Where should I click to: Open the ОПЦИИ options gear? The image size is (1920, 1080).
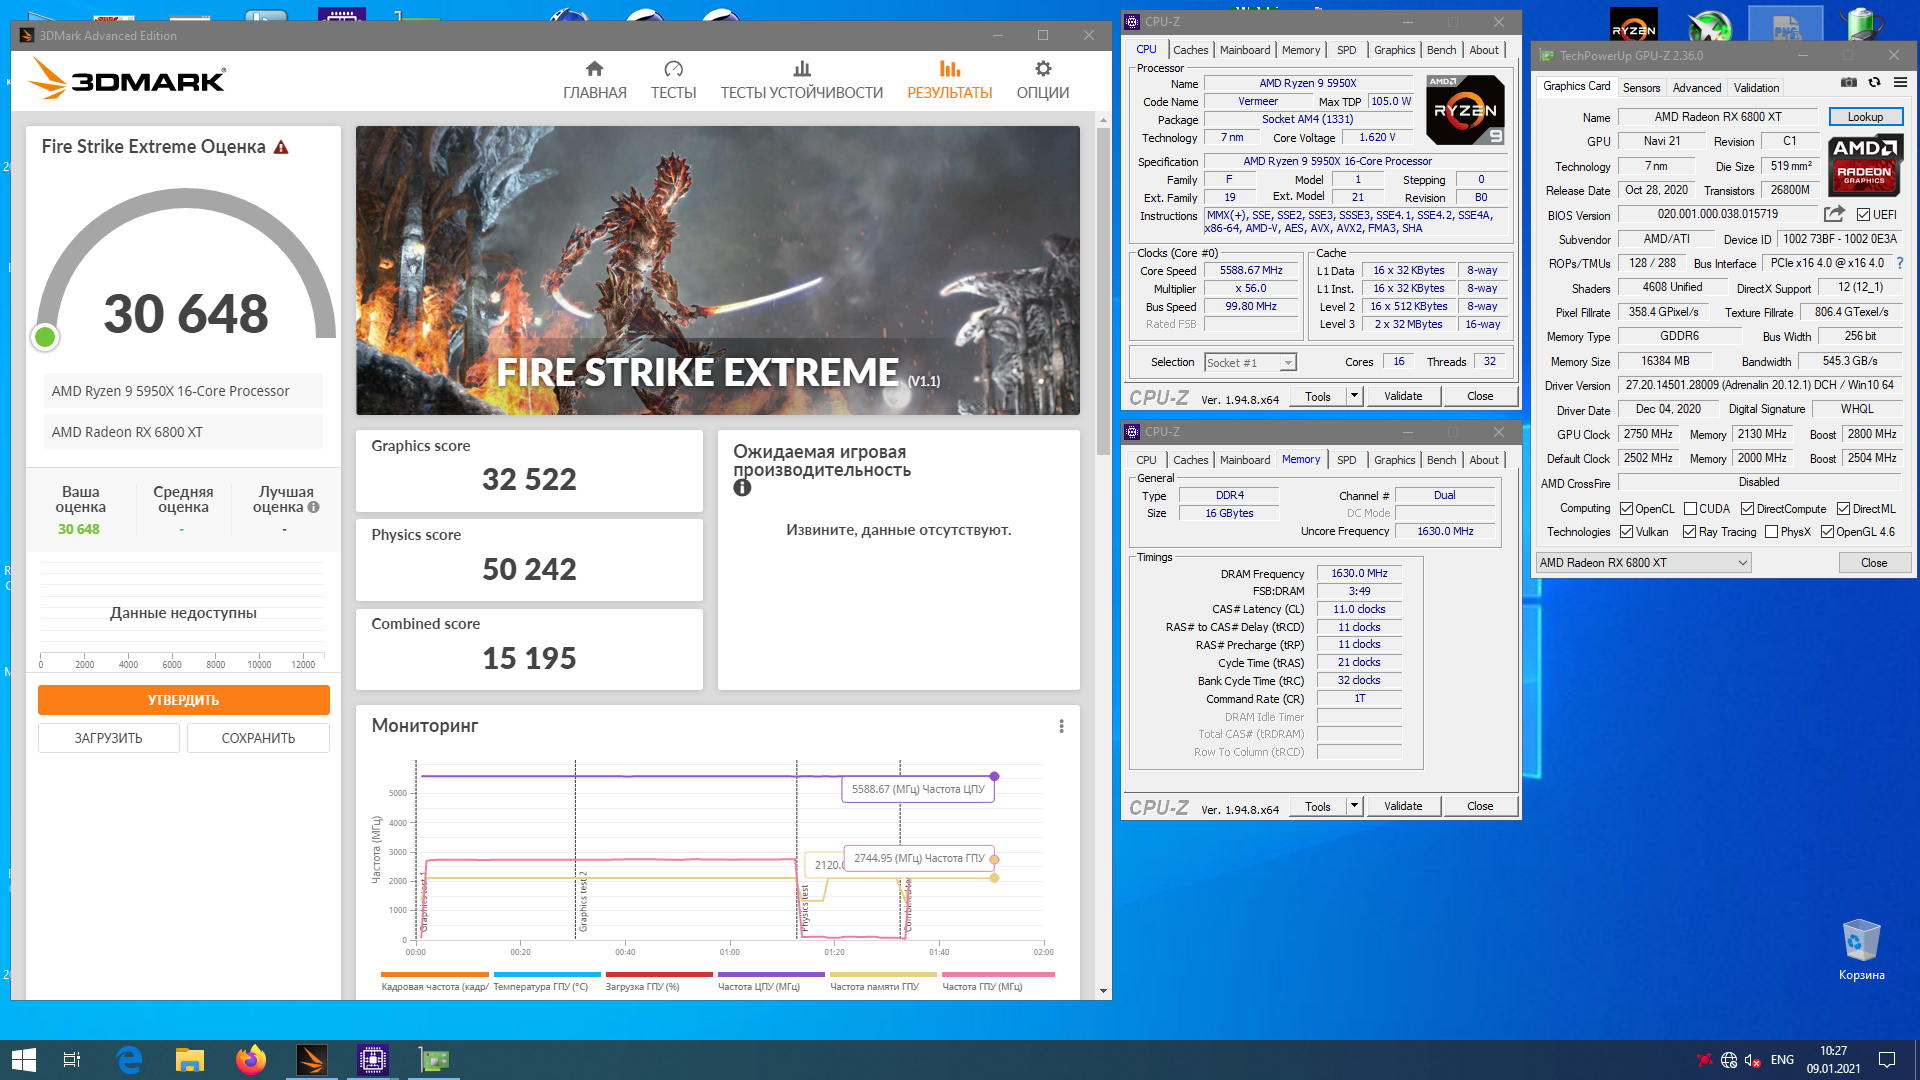click(1042, 80)
